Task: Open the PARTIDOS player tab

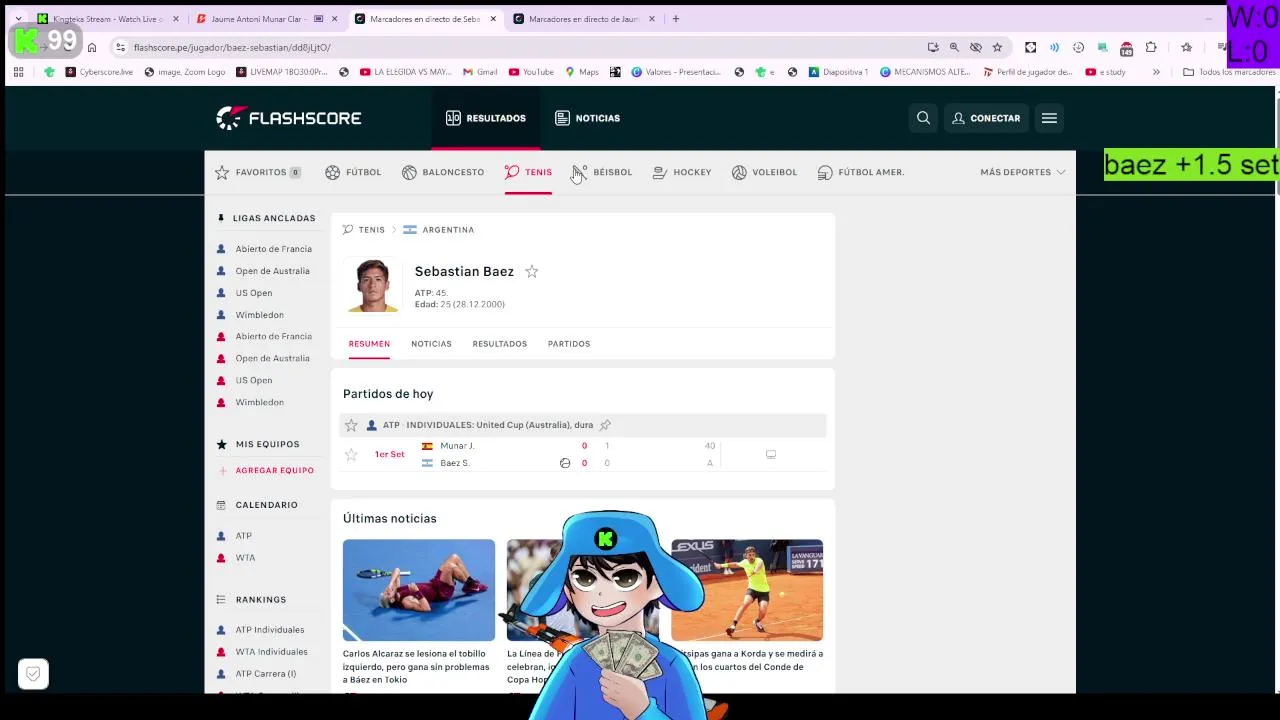Action: (x=569, y=344)
